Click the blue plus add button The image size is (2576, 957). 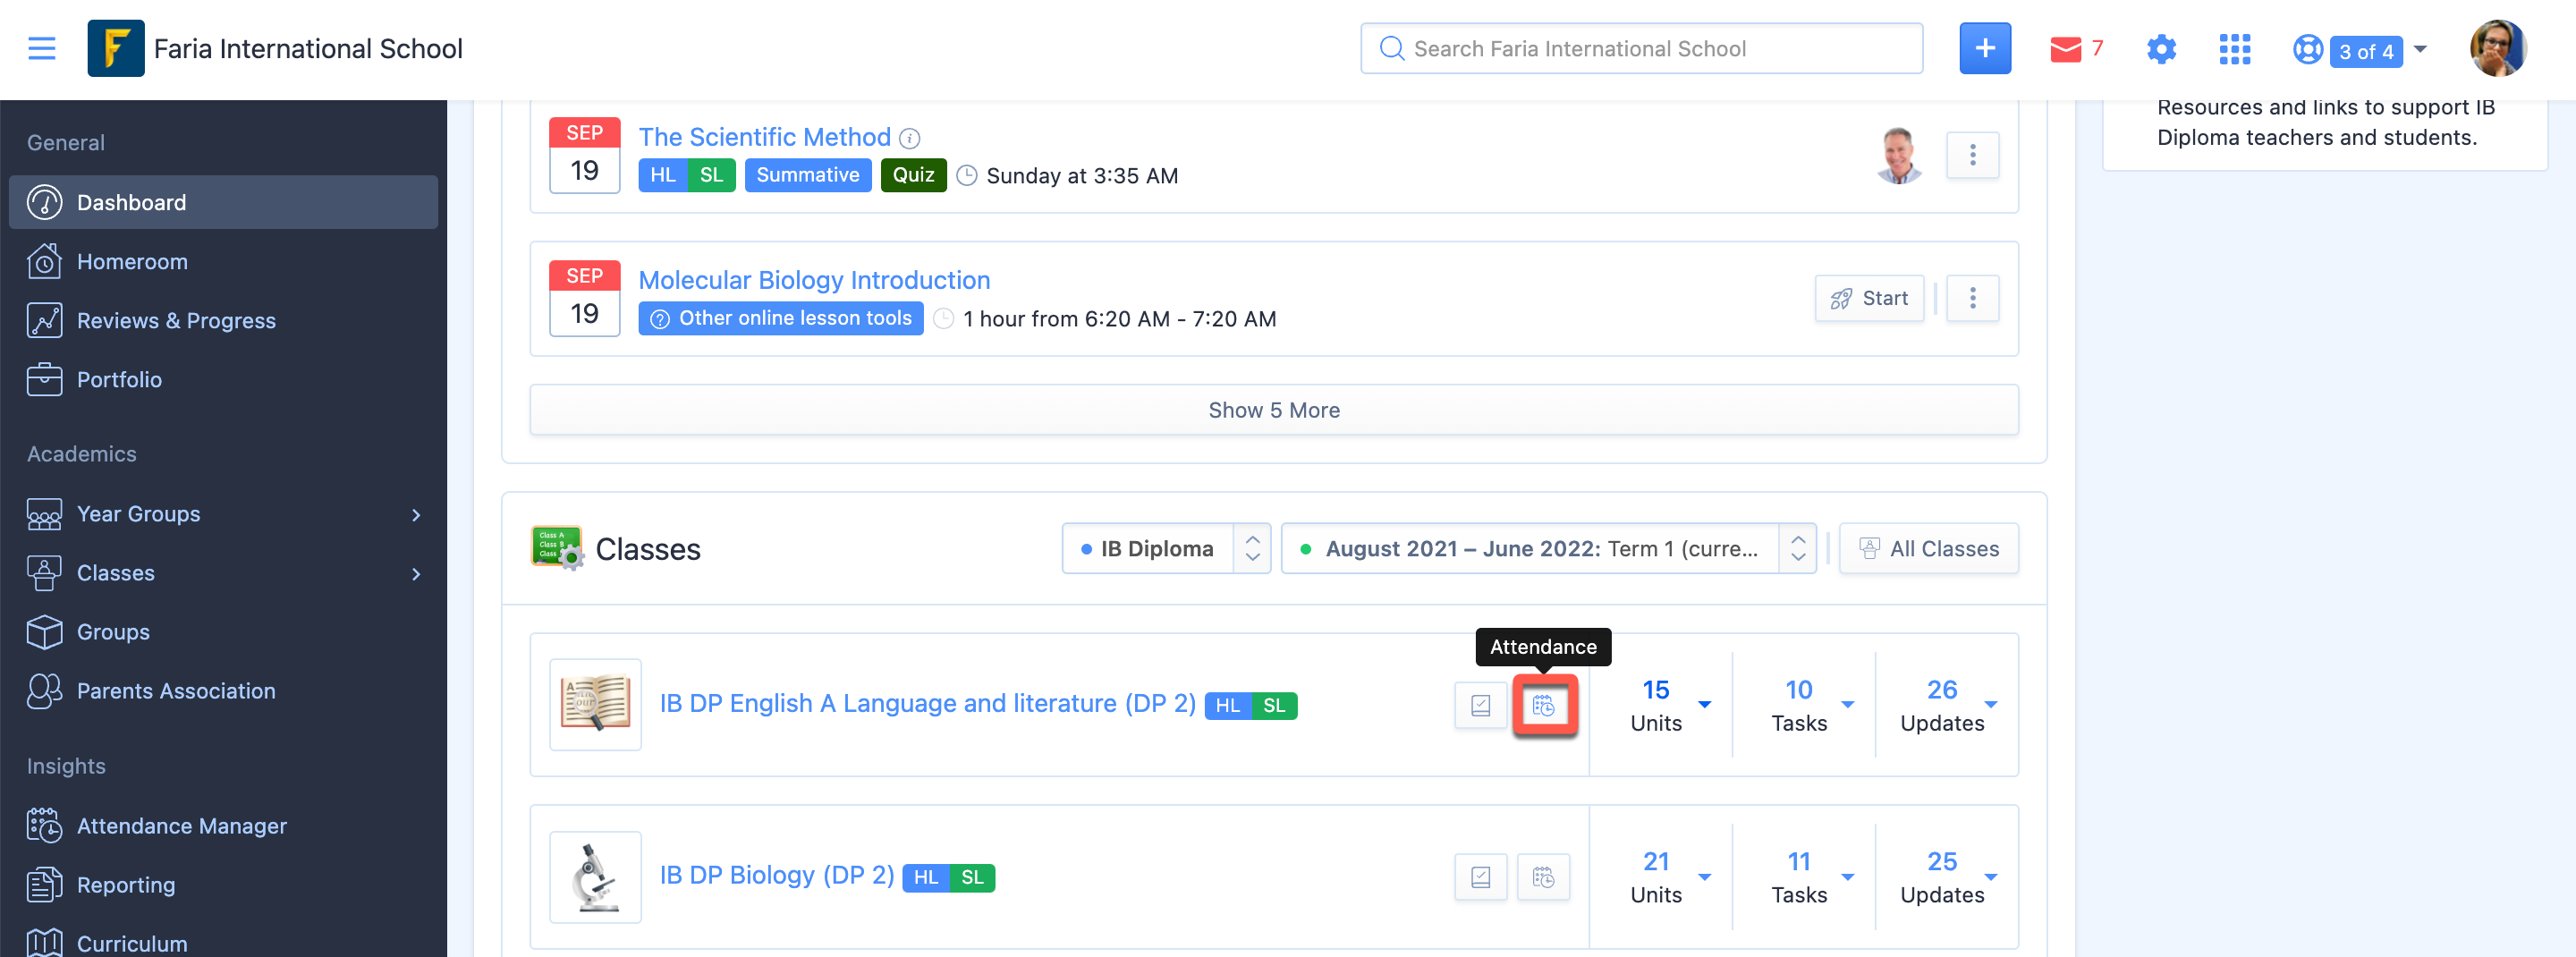1984,49
